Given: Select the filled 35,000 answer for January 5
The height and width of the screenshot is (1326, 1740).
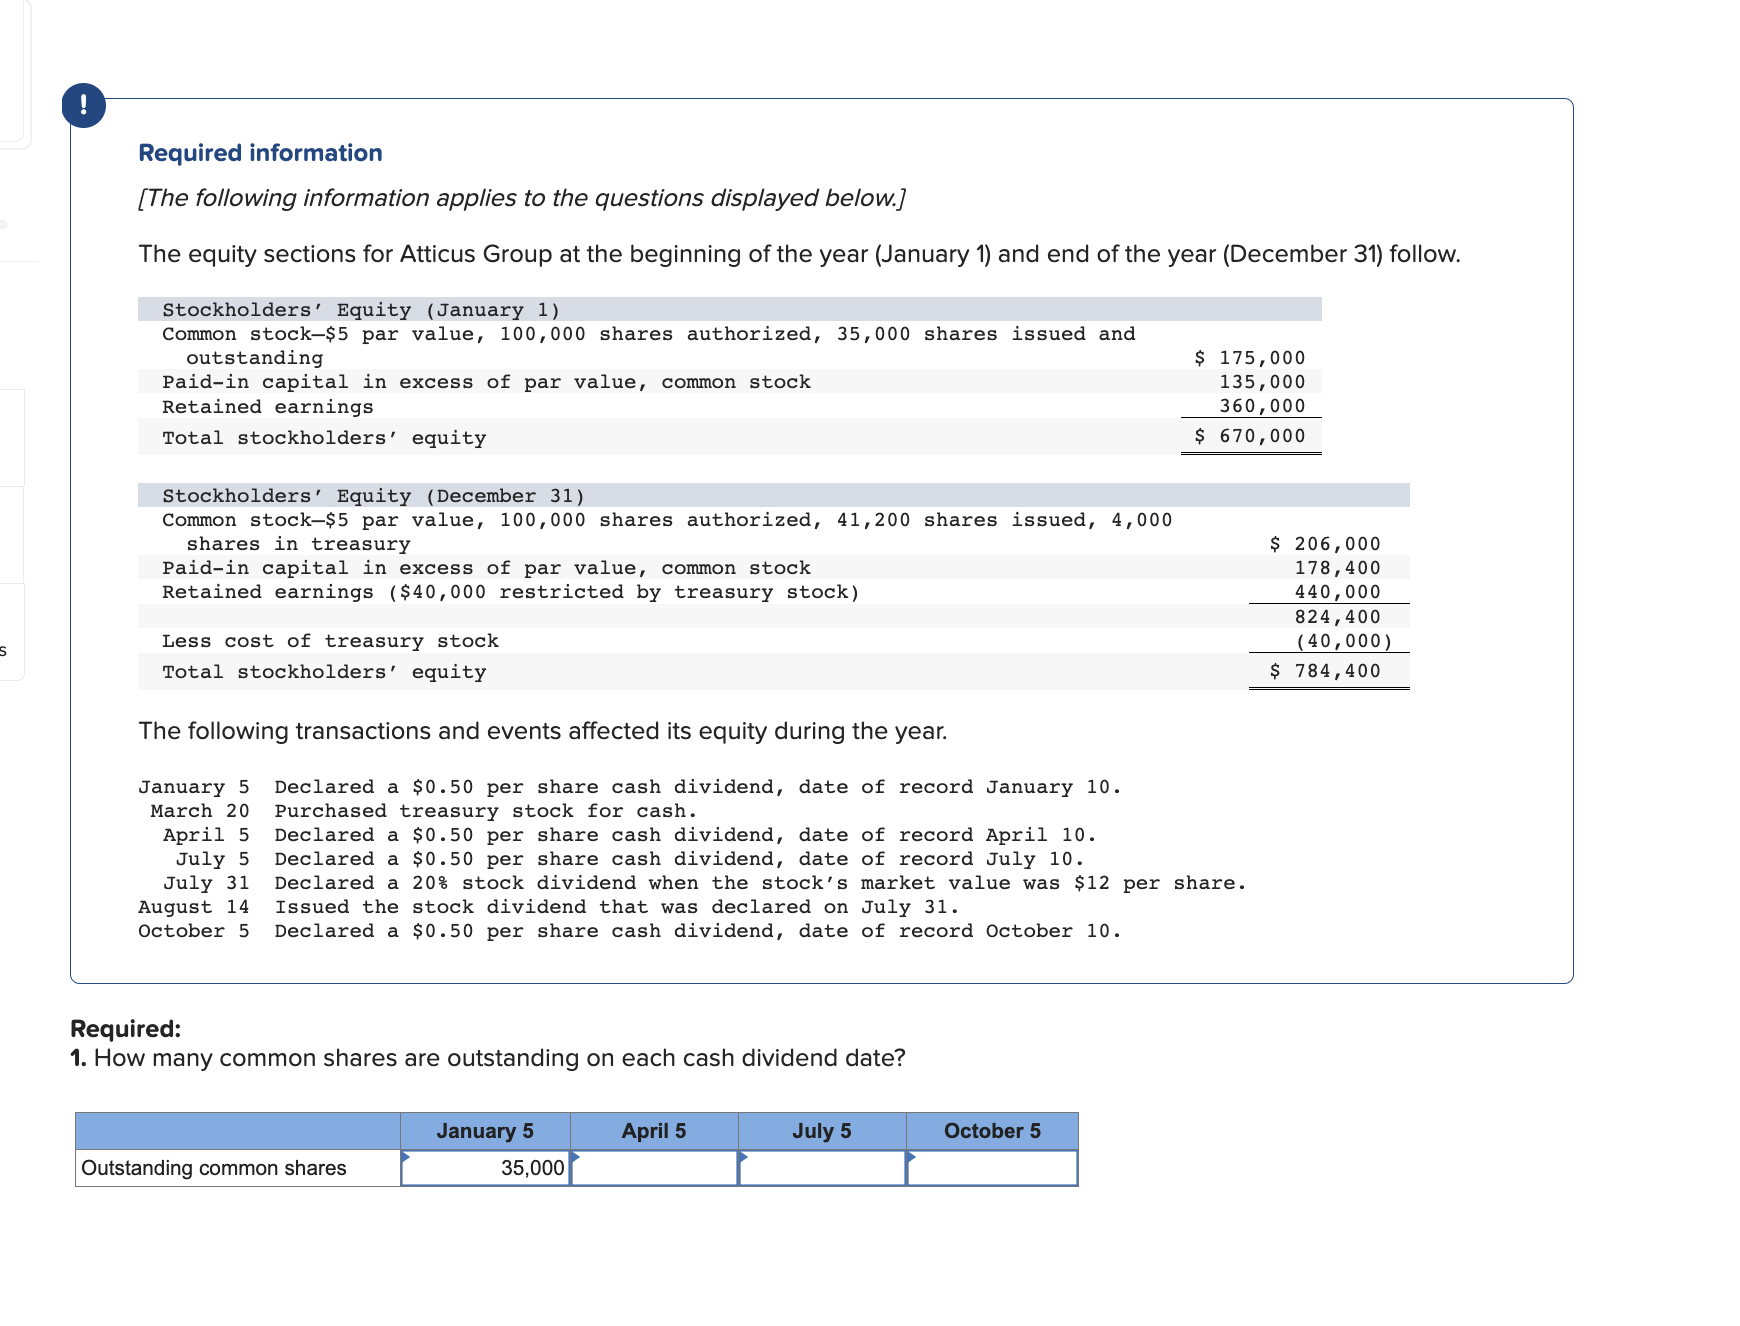Looking at the screenshot, I should point(530,1167).
